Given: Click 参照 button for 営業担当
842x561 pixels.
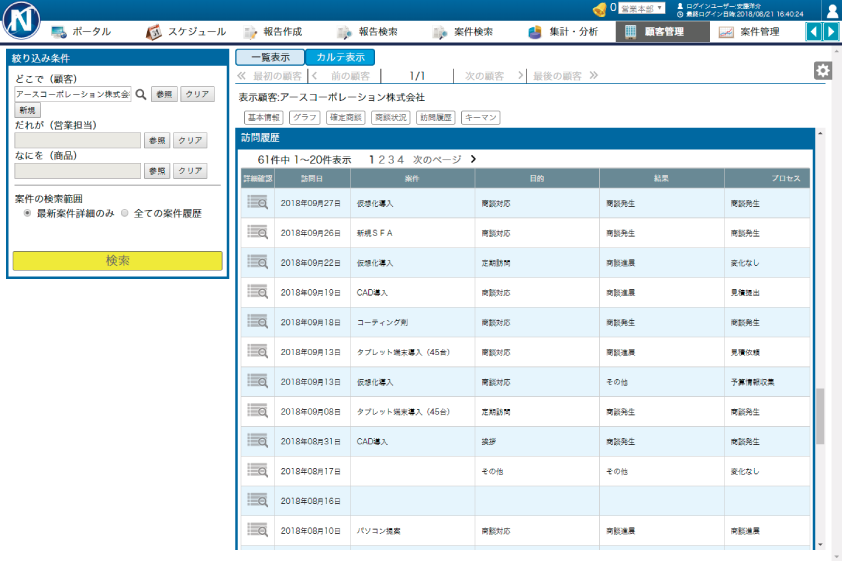Looking at the screenshot, I should [157, 141].
